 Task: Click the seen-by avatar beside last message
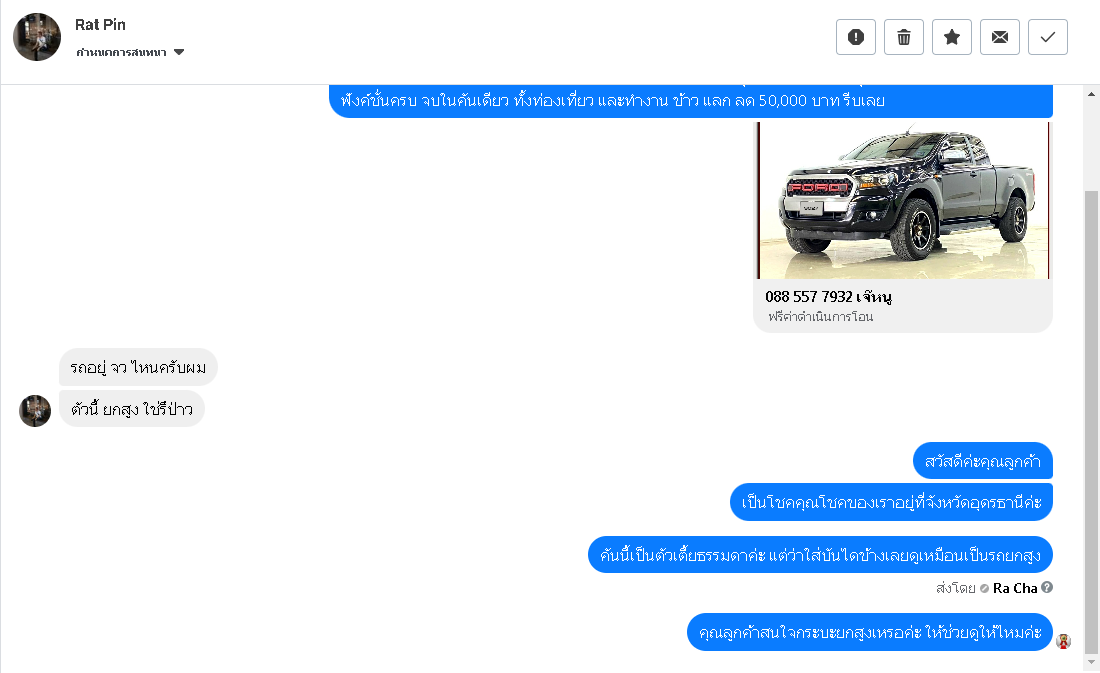1064,641
